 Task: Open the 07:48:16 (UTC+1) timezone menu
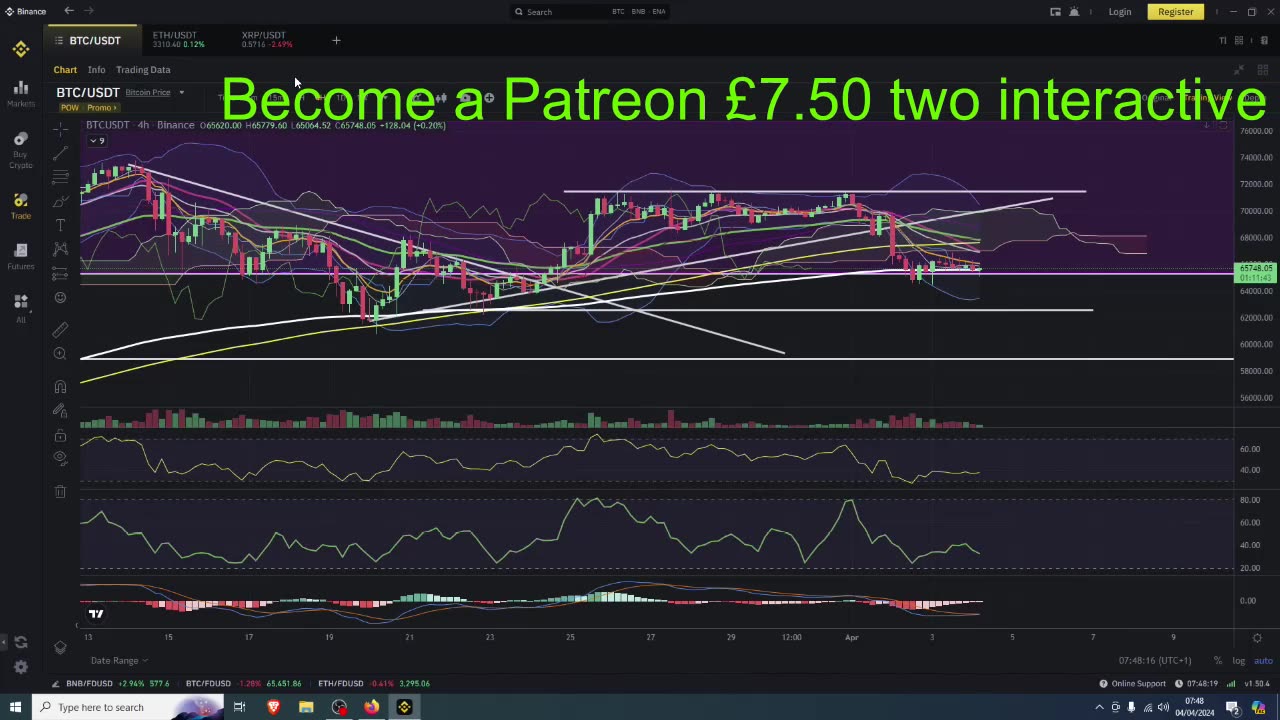coord(1155,660)
